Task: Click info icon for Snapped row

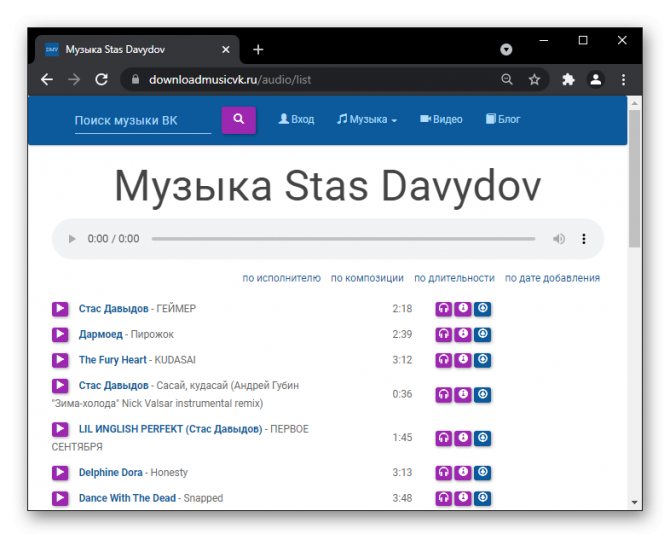Action: coord(463,498)
